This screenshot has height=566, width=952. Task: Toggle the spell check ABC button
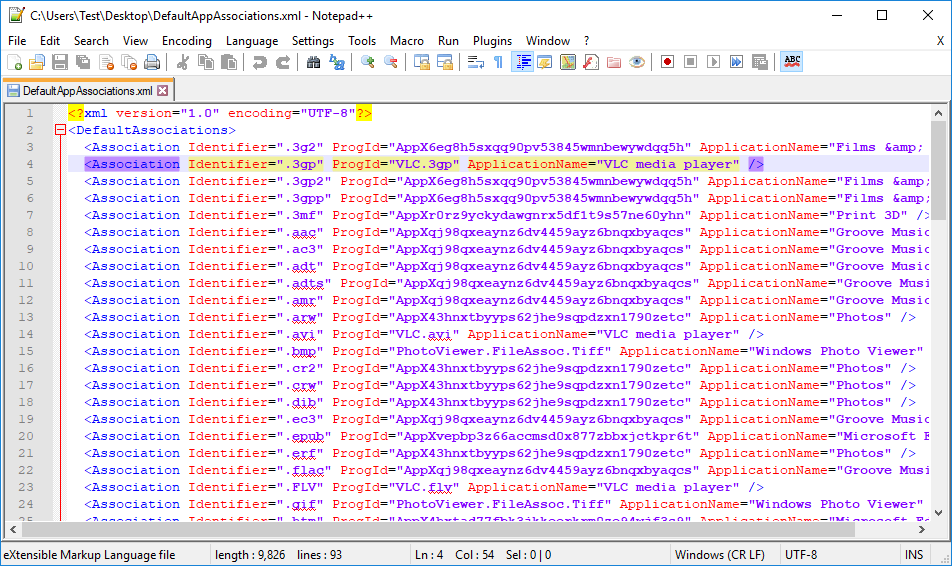[x=792, y=62]
